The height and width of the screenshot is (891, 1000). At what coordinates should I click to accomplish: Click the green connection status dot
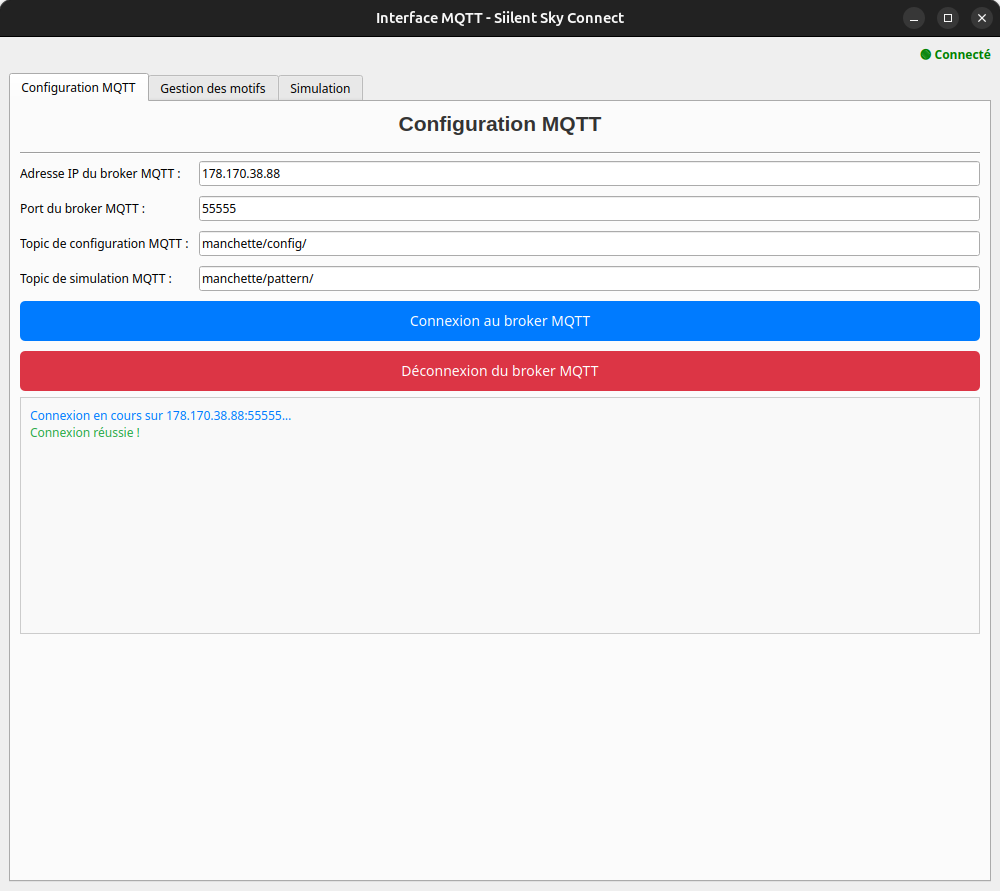coord(925,55)
